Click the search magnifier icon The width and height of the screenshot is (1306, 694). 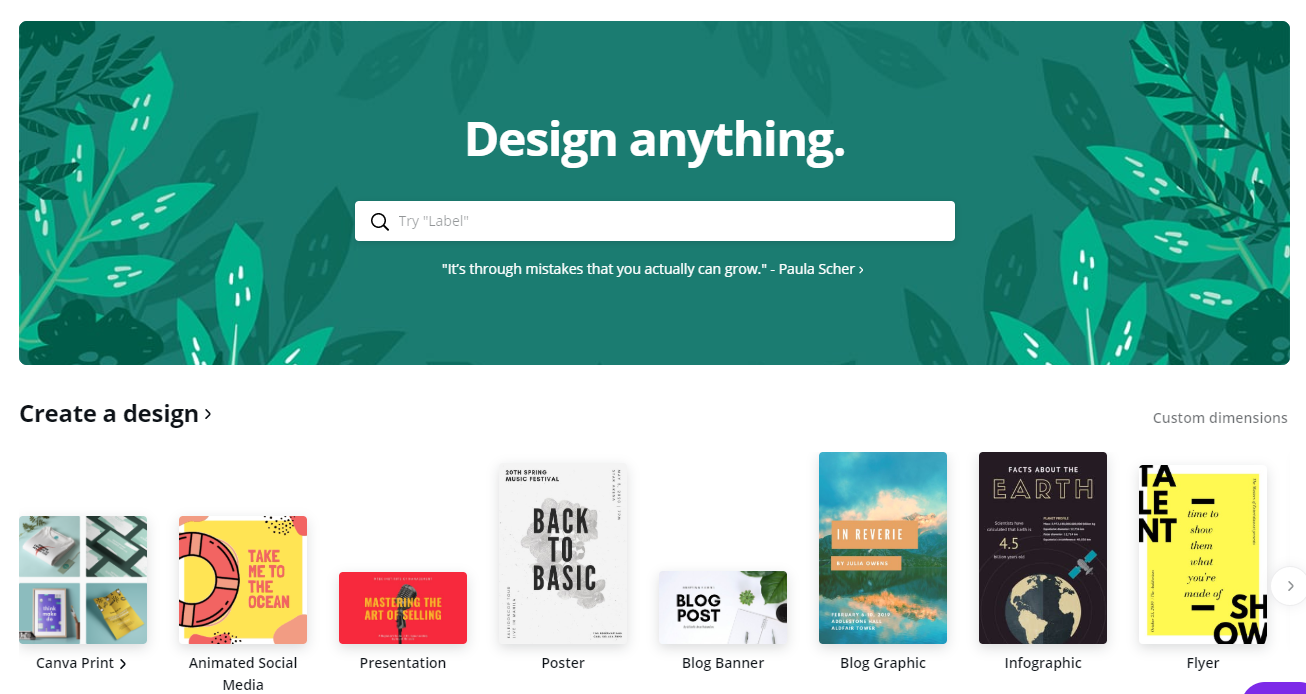pyautogui.click(x=380, y=222)
